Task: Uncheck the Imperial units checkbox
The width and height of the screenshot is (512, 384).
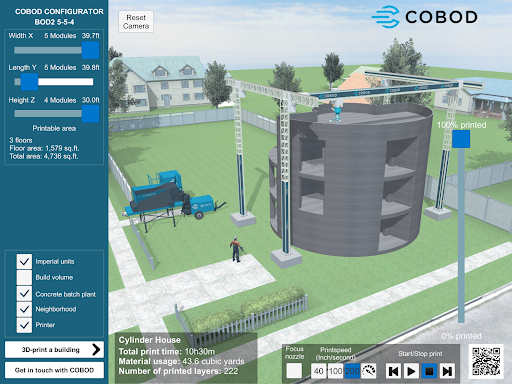Action: pos(24,262)
